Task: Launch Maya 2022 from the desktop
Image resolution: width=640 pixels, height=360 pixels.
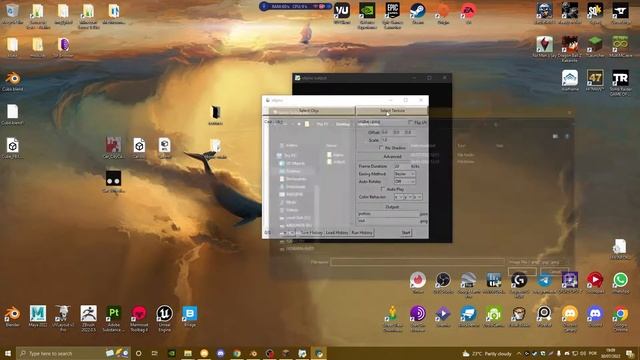Action: pyautogui.click(x=38, y=317)
